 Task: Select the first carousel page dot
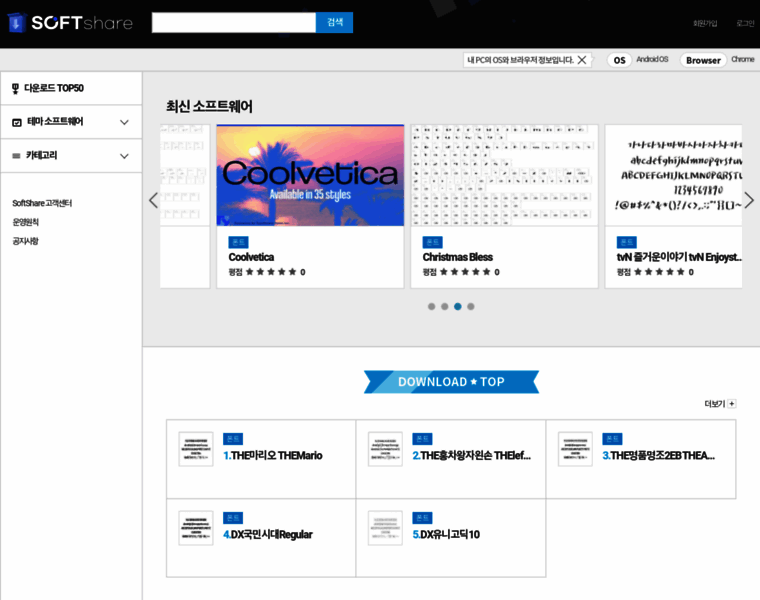[x=431, y=306]
